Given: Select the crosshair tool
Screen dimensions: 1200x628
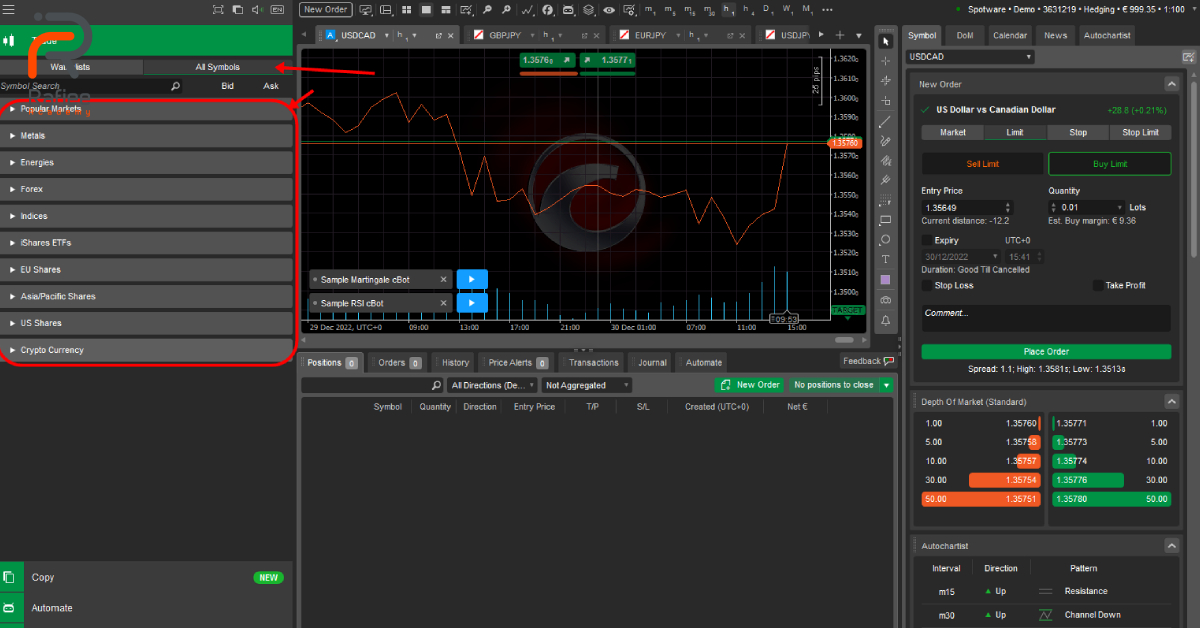Looking at the screenshot, I should click(885, 61).
